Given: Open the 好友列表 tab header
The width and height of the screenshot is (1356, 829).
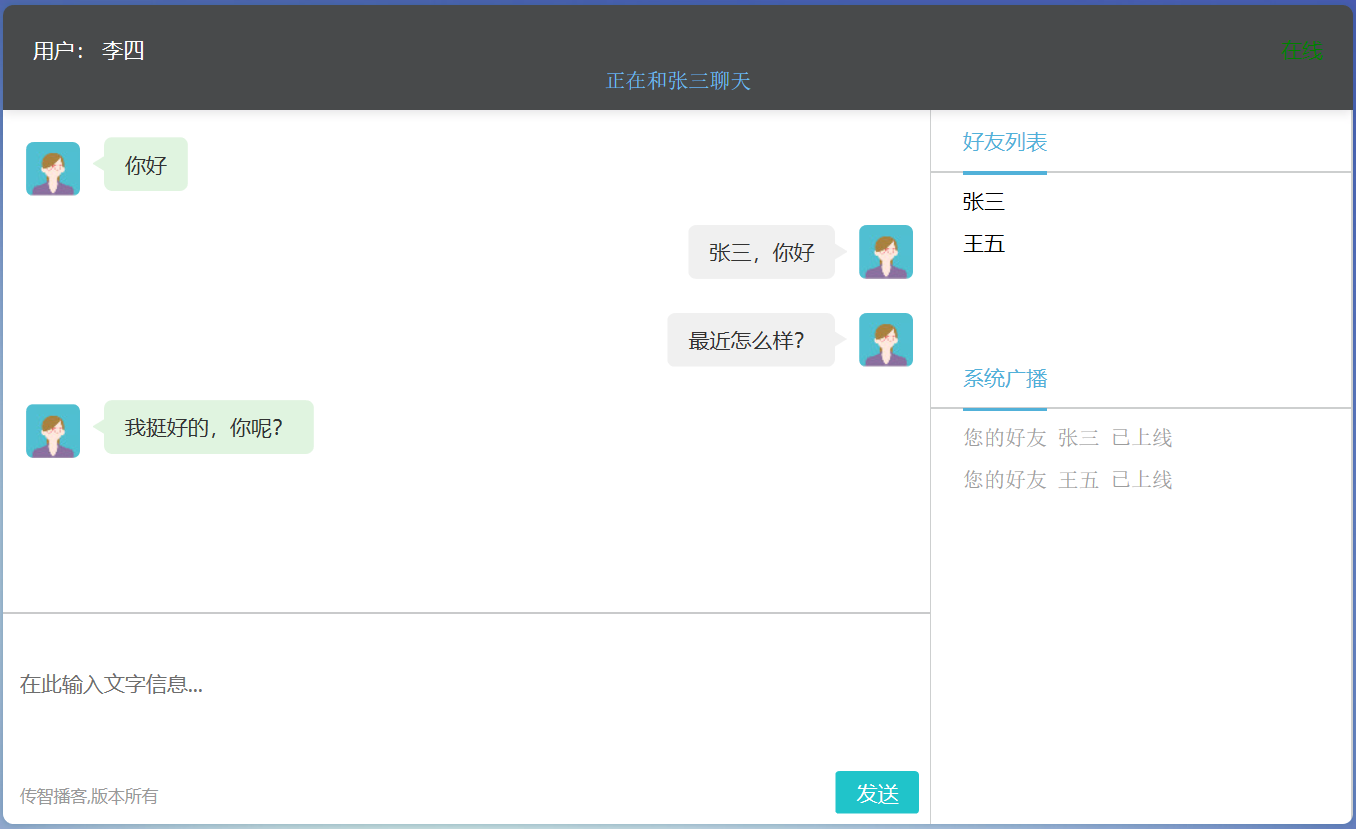Looking at the screenshot, I should coord(1005,142).
